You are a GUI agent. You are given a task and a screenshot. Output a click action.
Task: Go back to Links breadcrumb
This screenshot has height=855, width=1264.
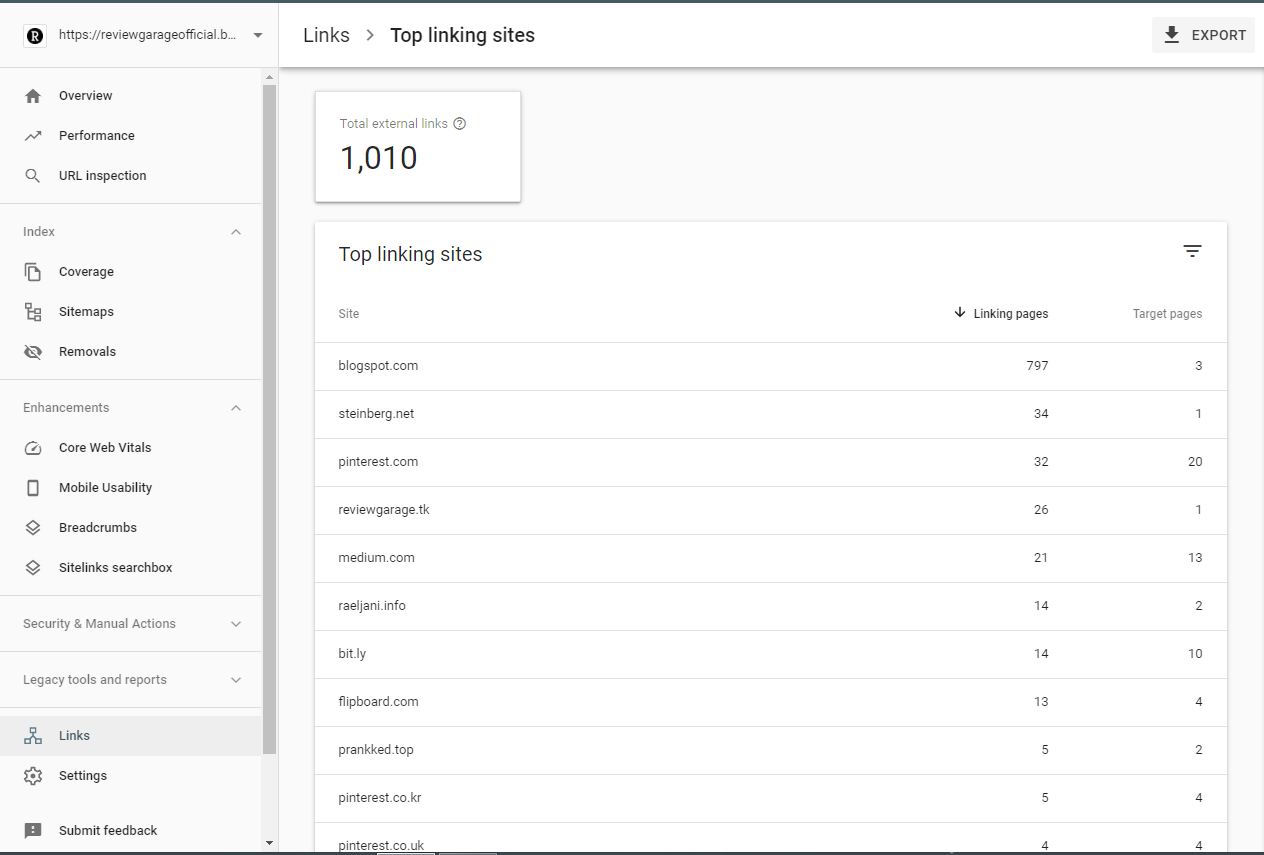click(326, 35)
